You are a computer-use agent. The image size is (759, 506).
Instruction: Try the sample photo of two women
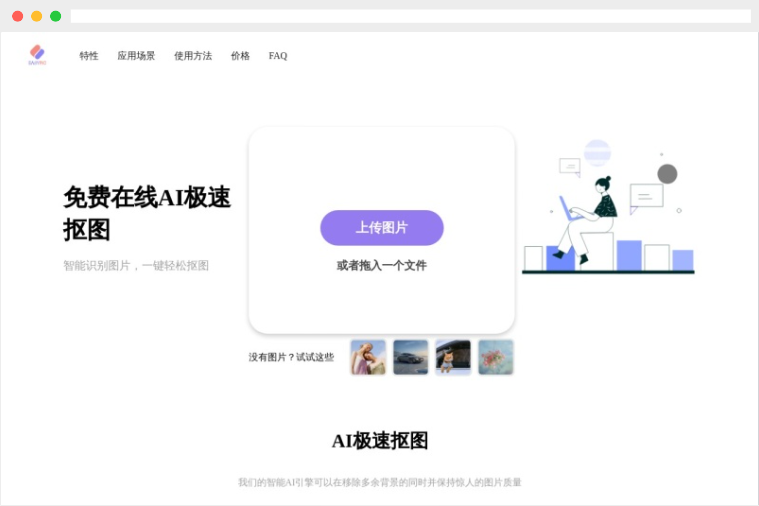[368, 357]
